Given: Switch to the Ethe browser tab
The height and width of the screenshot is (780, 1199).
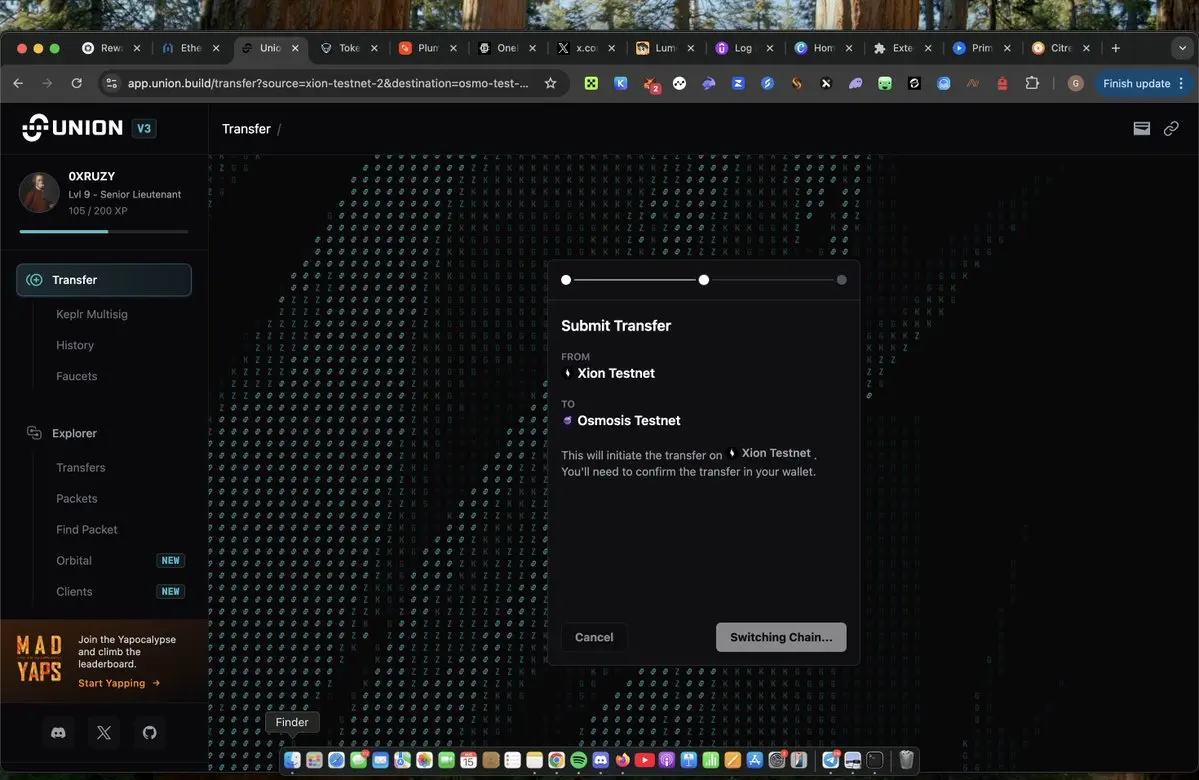Looking at the screenshot, I should [191, 48].
